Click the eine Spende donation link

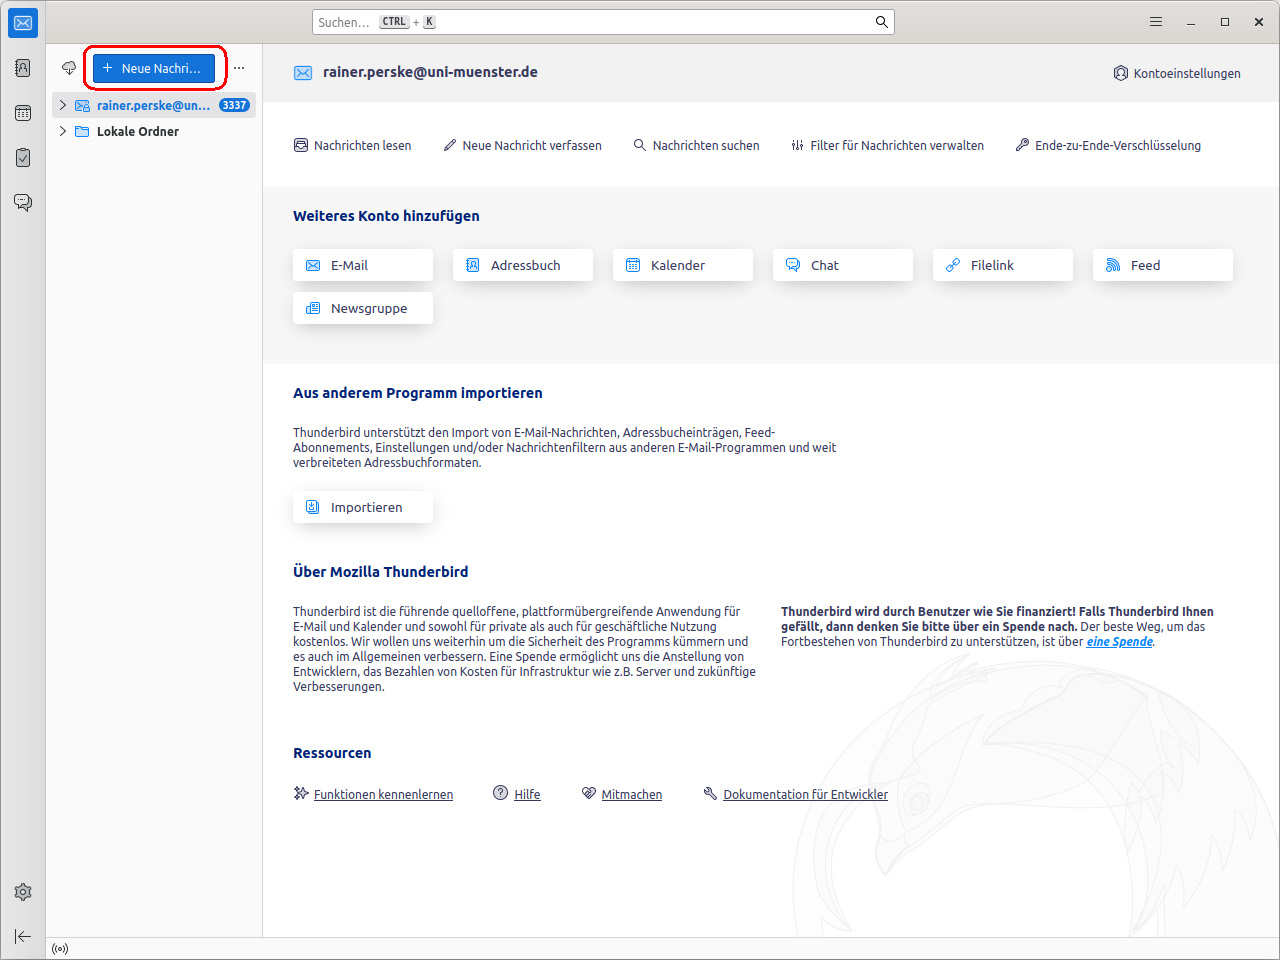pos(1119,642)
